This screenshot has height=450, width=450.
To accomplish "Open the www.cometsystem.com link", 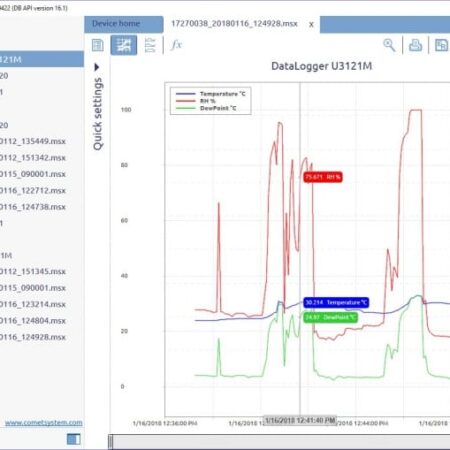I will point(44,423).
